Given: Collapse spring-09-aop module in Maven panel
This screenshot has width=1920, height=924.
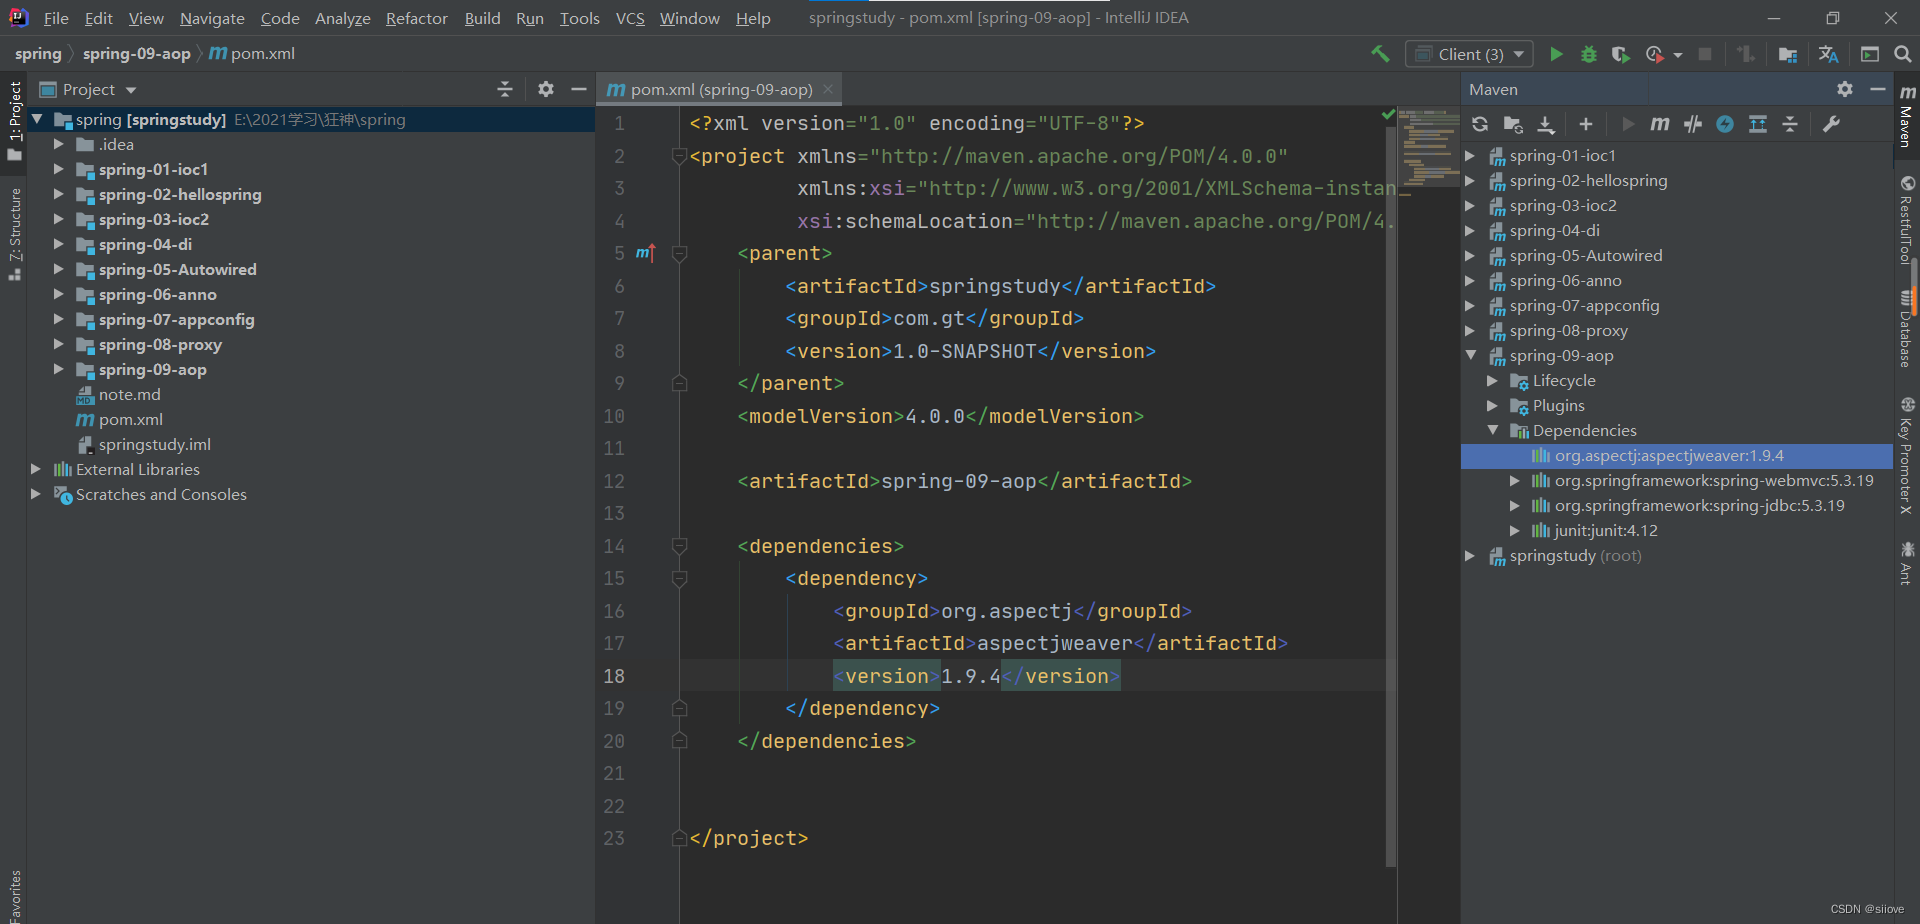Looking at the screenshot, I should point(1470,355).
